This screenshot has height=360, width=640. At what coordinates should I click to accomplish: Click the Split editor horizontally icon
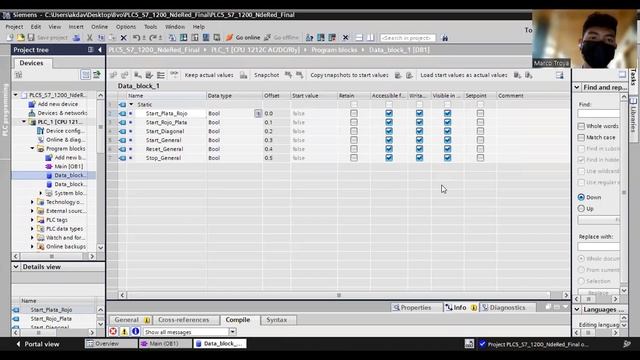(x=359, y=38)
